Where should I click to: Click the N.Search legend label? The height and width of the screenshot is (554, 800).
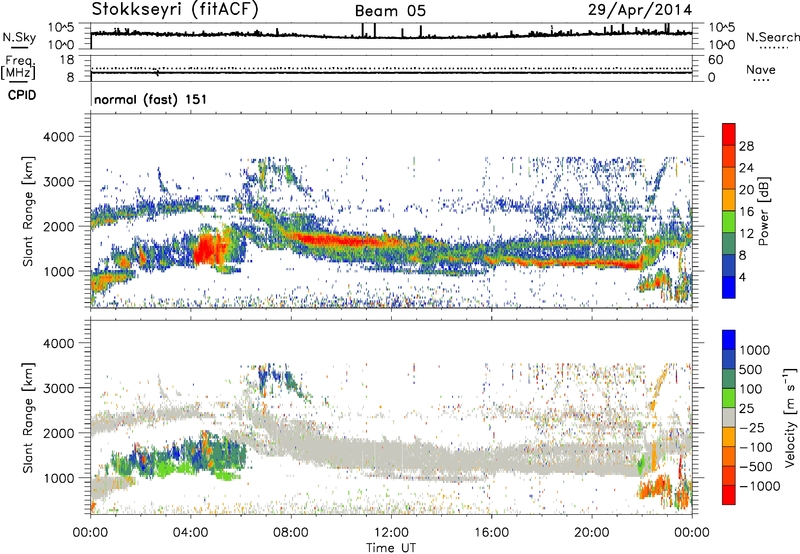point(772,37)
